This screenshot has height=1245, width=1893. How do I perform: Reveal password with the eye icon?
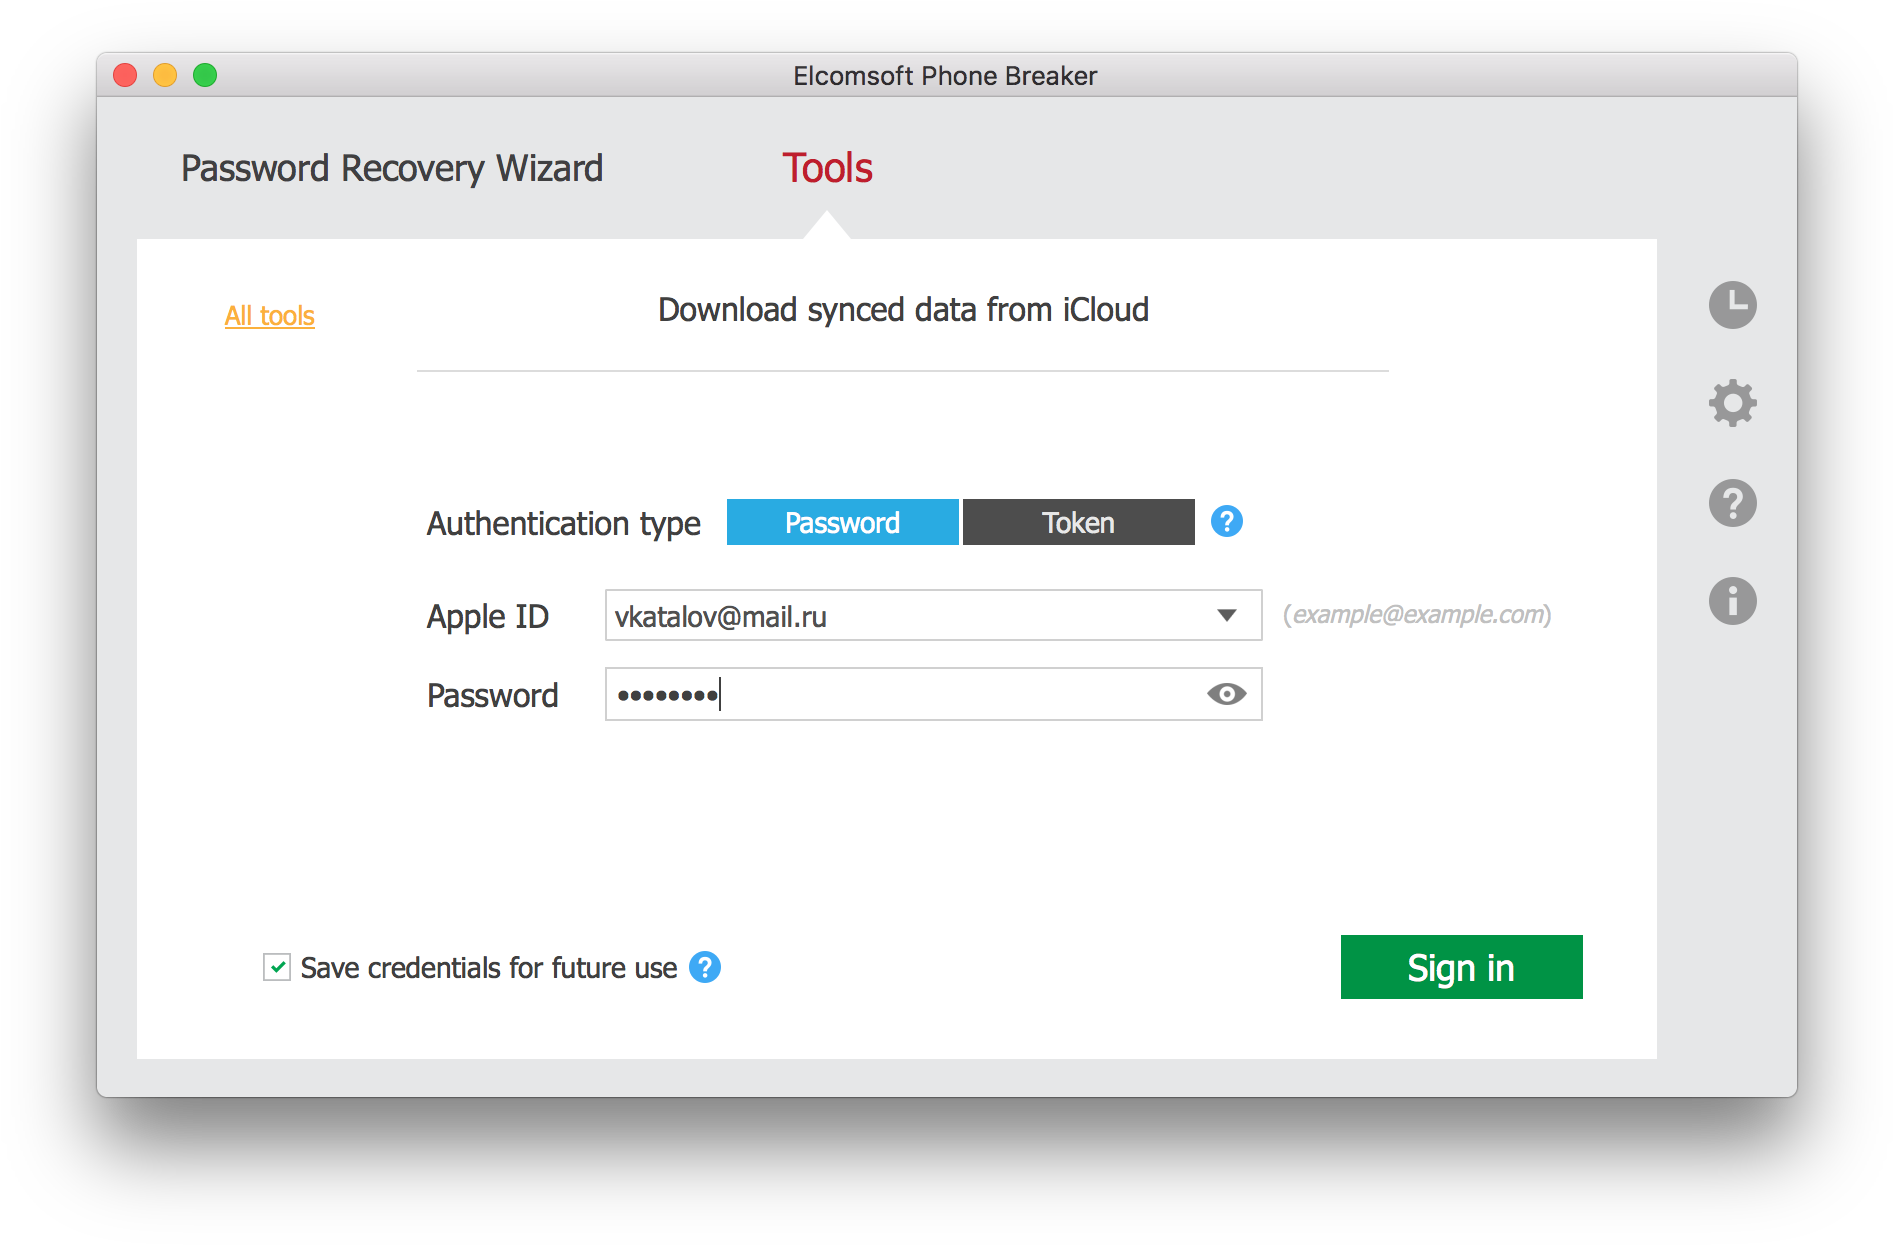tap(1226, 694)
